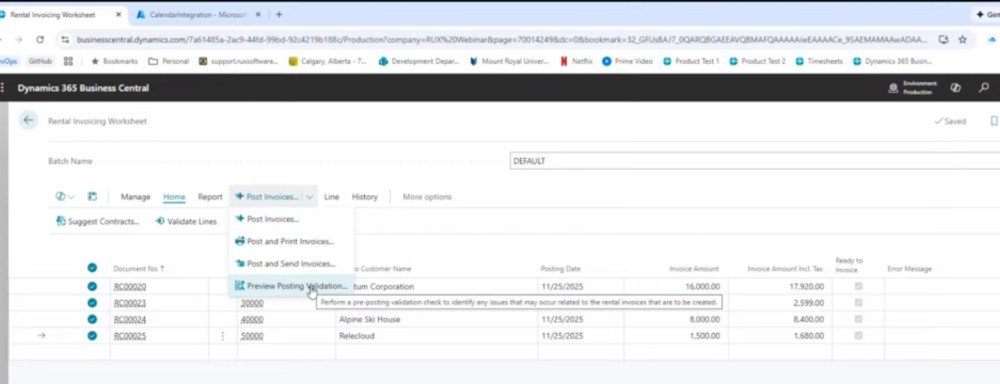
Task: Open customer number link 50000
Action: [x=252, y=336]
